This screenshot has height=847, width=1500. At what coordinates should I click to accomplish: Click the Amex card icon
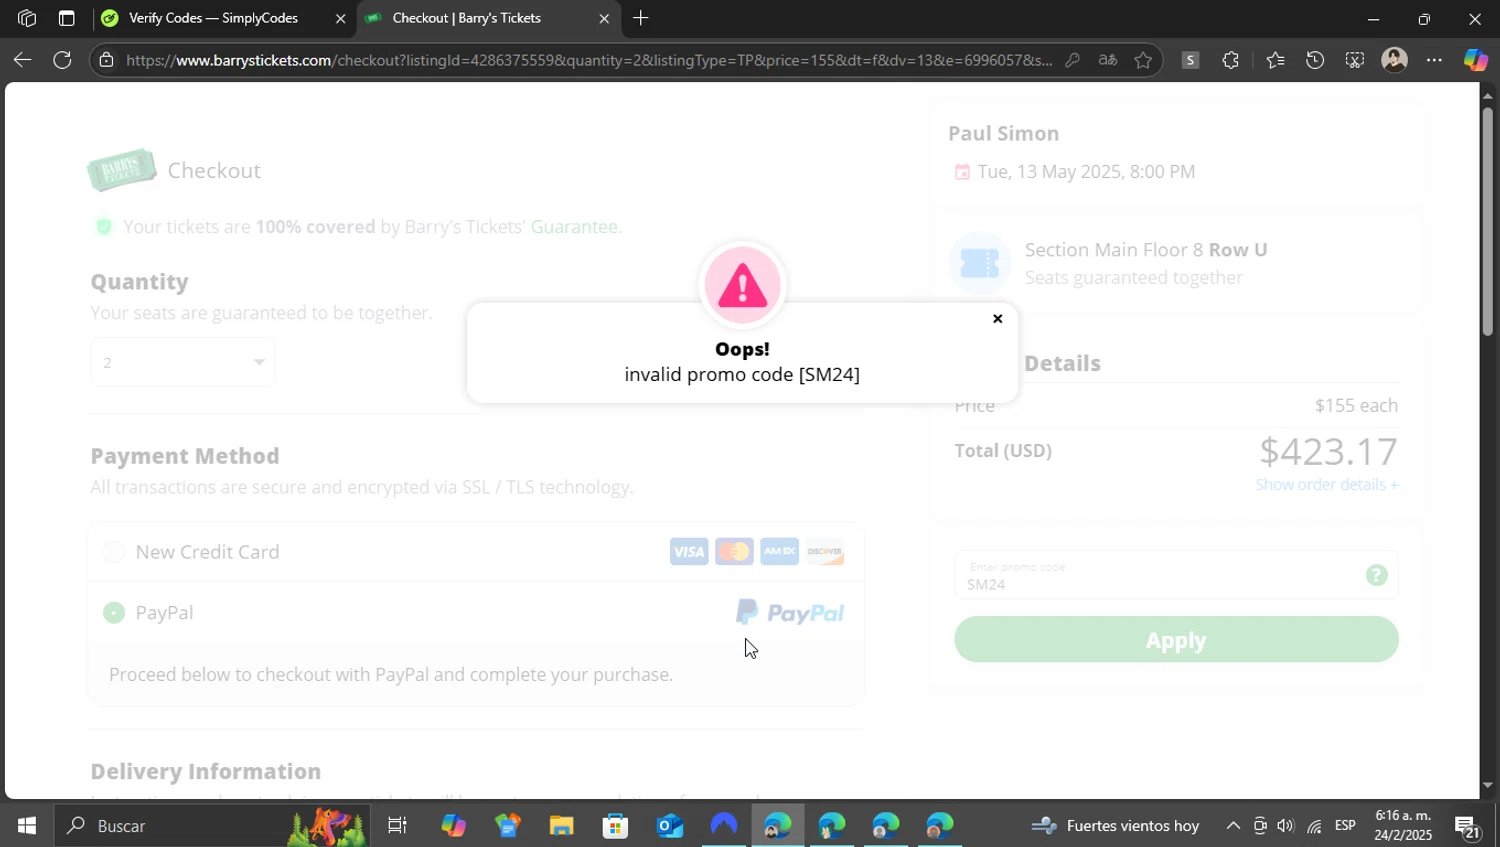point(780,552)
